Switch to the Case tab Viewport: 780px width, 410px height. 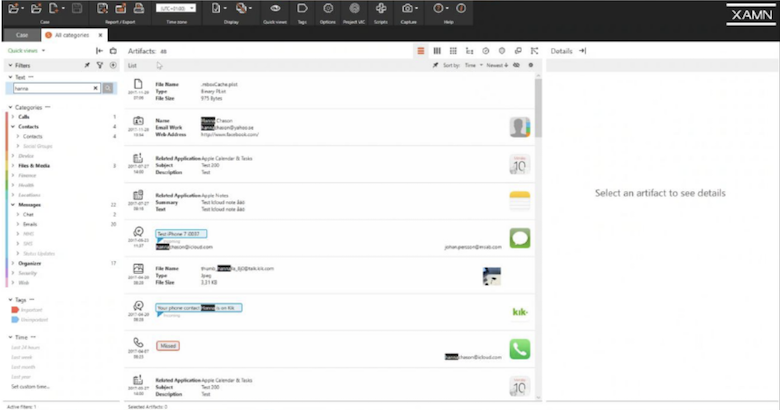[22, 35]
